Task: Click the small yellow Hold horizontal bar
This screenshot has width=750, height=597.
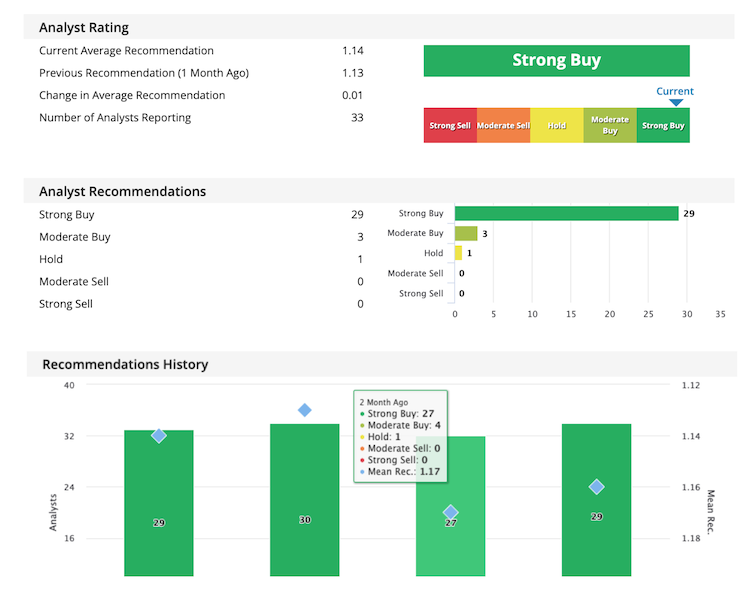Action: click(459, 253)
